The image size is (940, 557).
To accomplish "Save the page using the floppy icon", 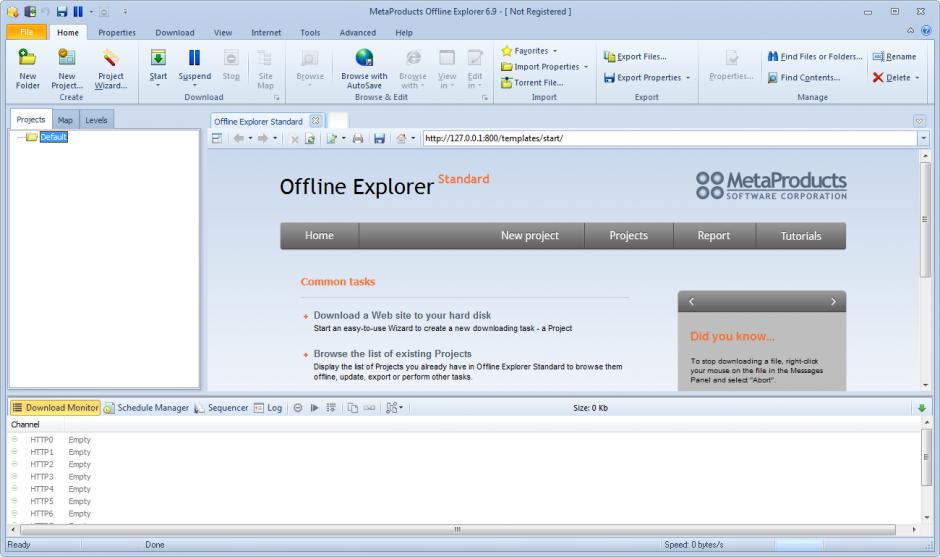I will (379, 139).
